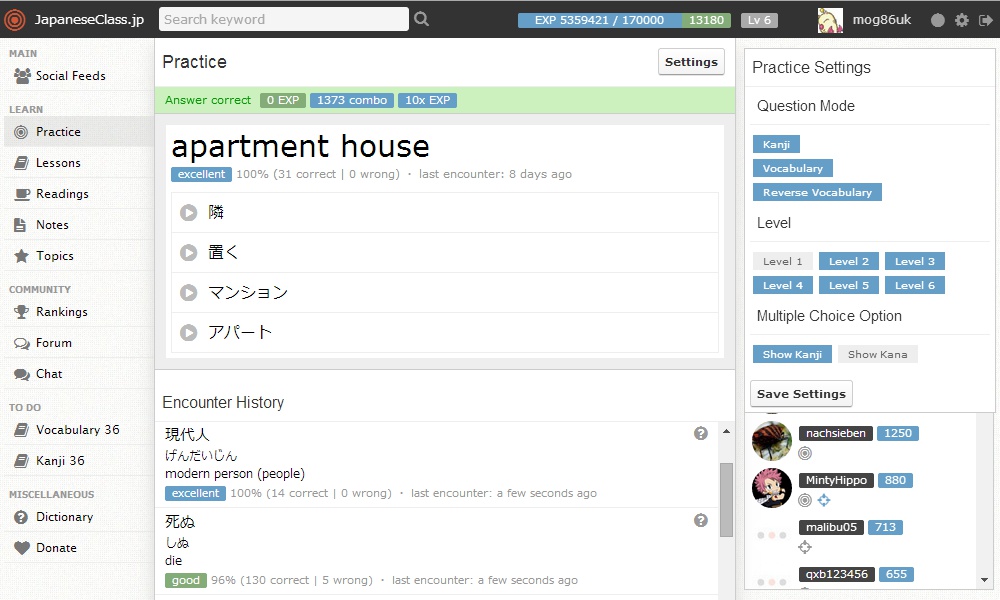The image size is (1000, 600).
Task: Open the Dictionary sidebar item
Action: pos(64,517)
